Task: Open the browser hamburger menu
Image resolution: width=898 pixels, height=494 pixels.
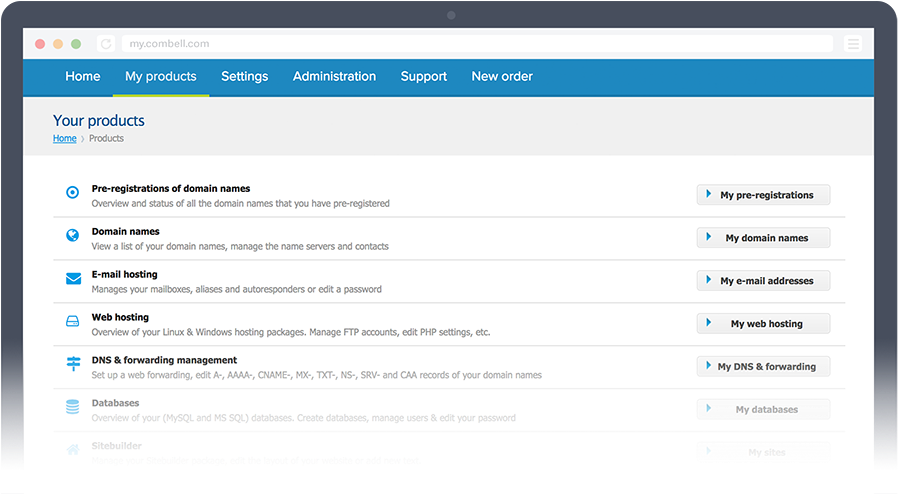Action: pyautogui.click(x=852, y=44)
